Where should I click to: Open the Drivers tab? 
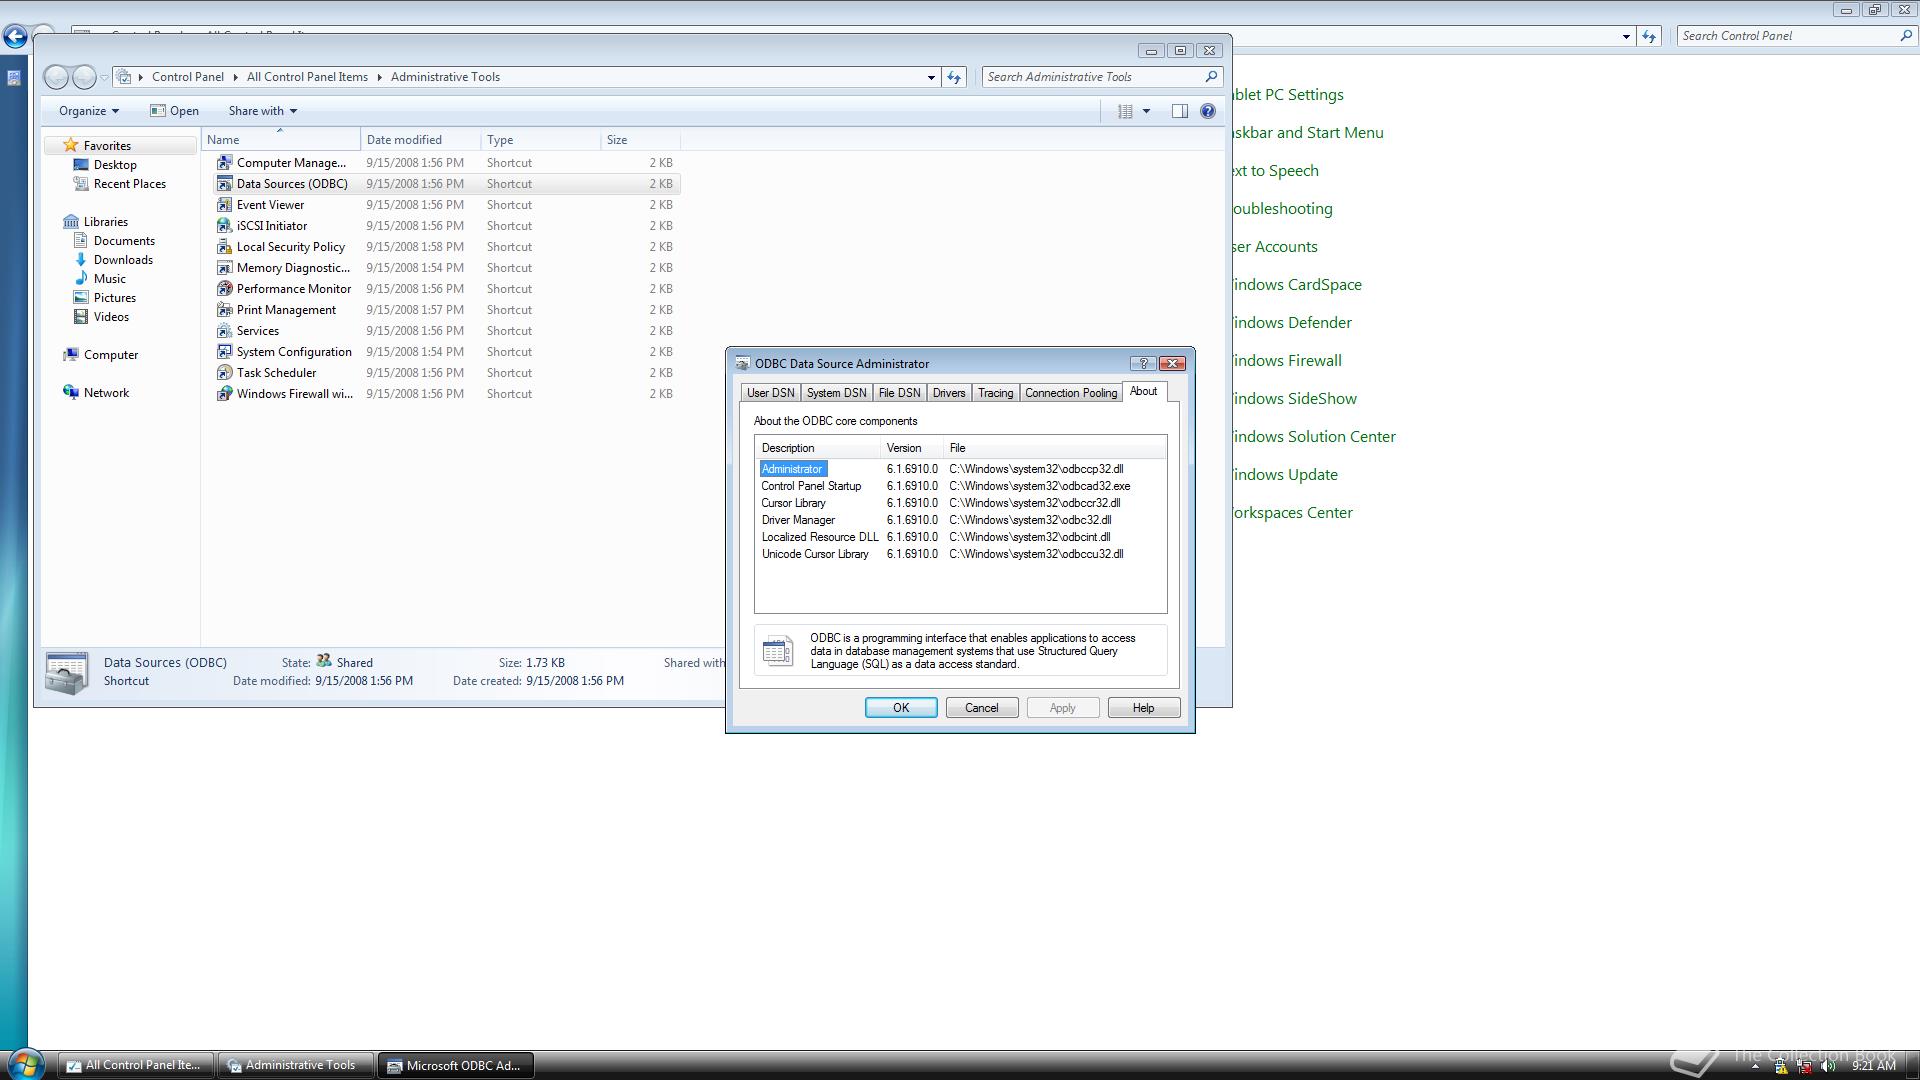(949, 393)
